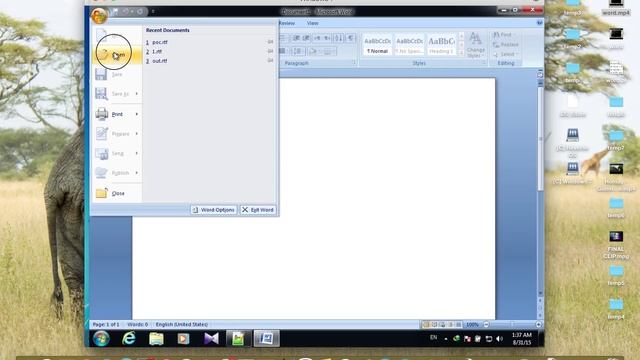Click Undo in Quick Access Toolbar
The image size is (640, 360).
pos(125,12)
